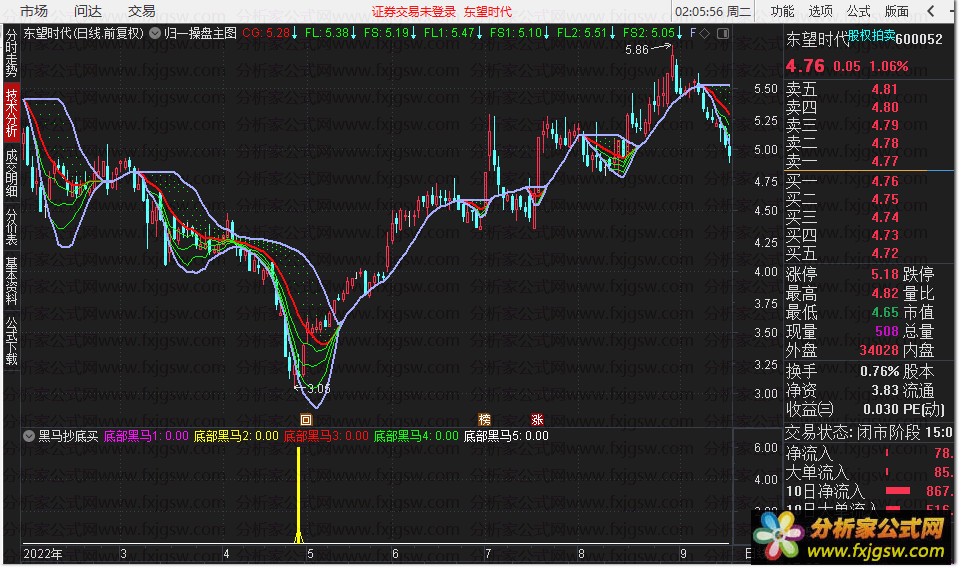
Task: Click the 10日净流入 red bar
Action: [x=898, y=491]
